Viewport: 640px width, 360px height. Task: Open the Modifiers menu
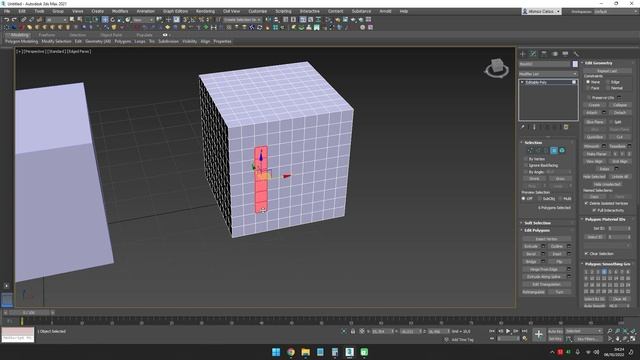coord(120,11)
